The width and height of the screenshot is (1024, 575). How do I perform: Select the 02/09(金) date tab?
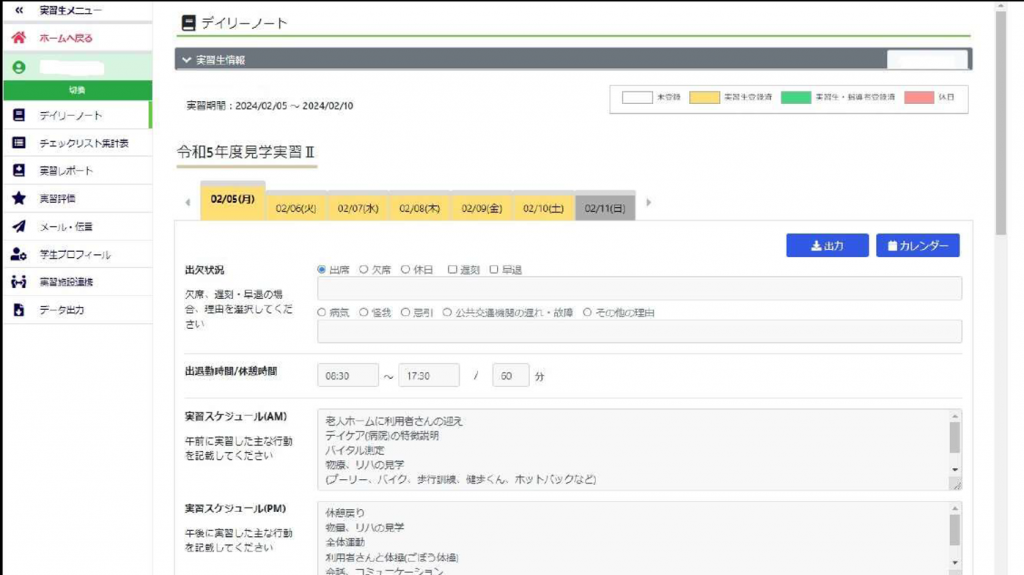[482, 208]
